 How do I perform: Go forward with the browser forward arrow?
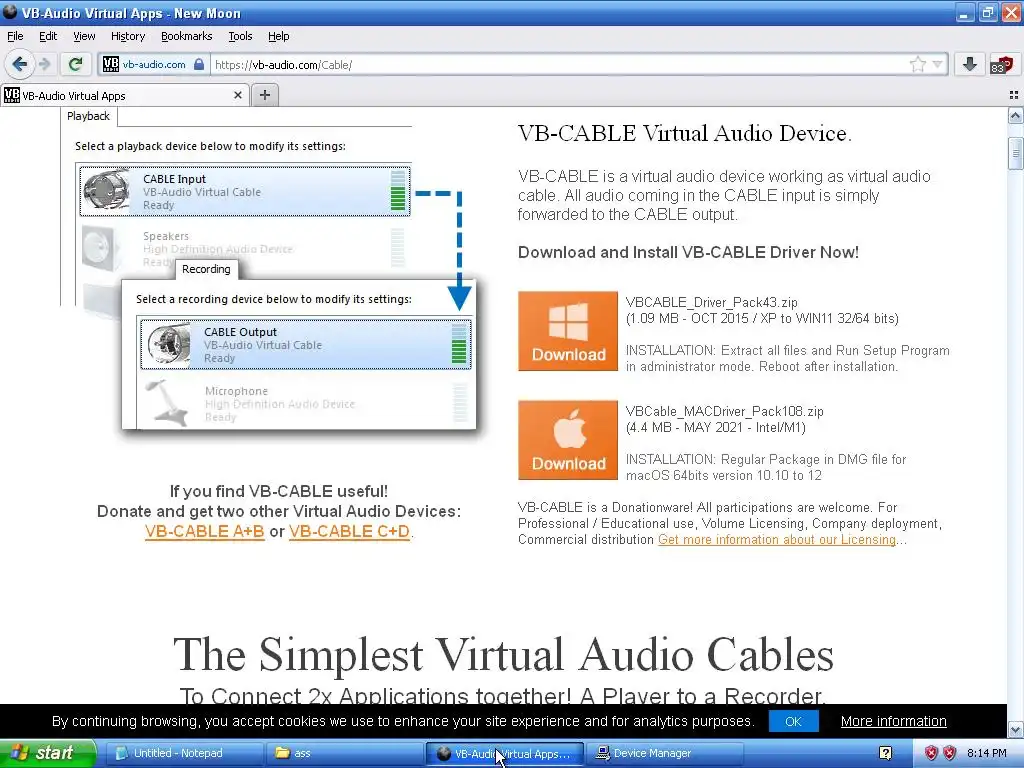[44, 64]
